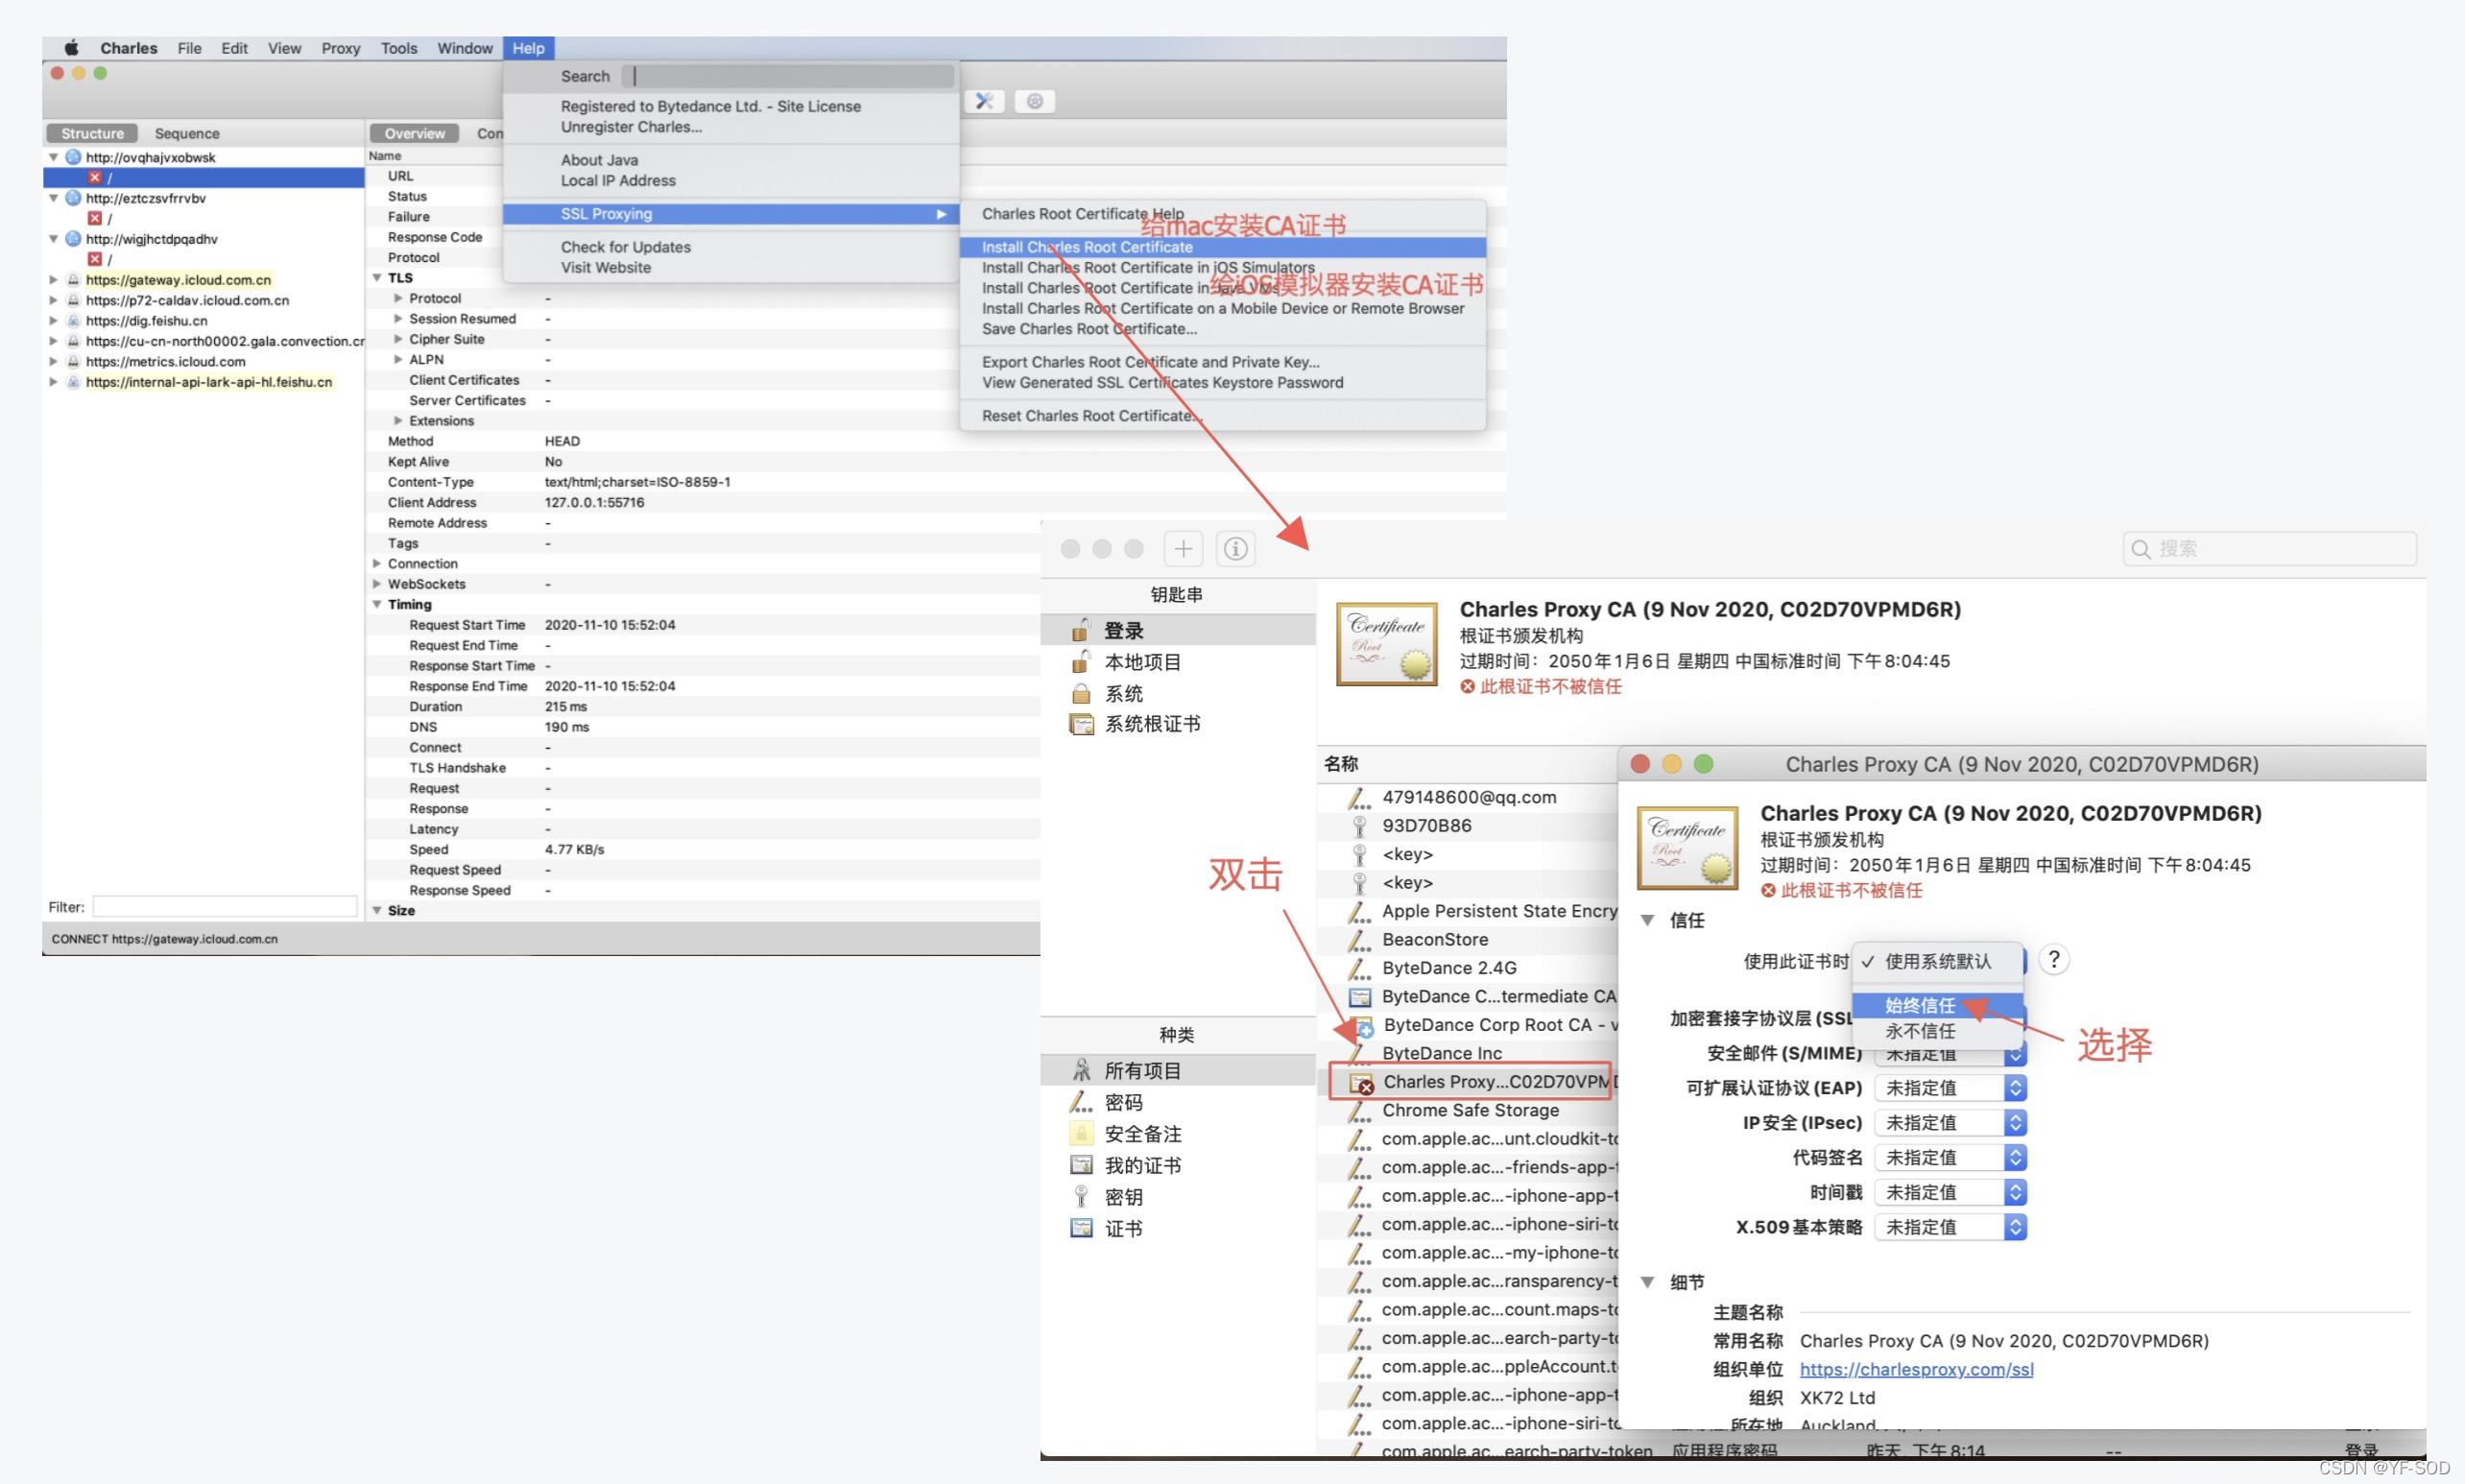This screenshot has width=2465, height=1484.
Task: Collapse the 信任 section in certificate dialog
Action: coord(1647,920)
